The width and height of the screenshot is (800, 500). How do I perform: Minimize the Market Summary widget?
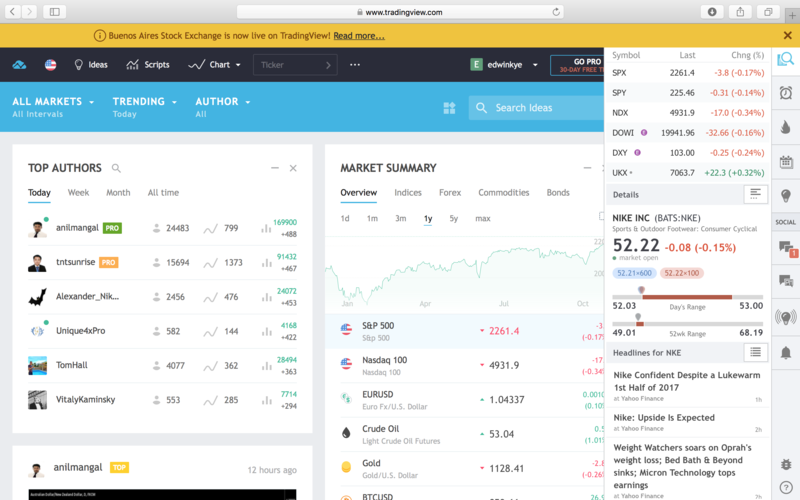pos(587,168)
